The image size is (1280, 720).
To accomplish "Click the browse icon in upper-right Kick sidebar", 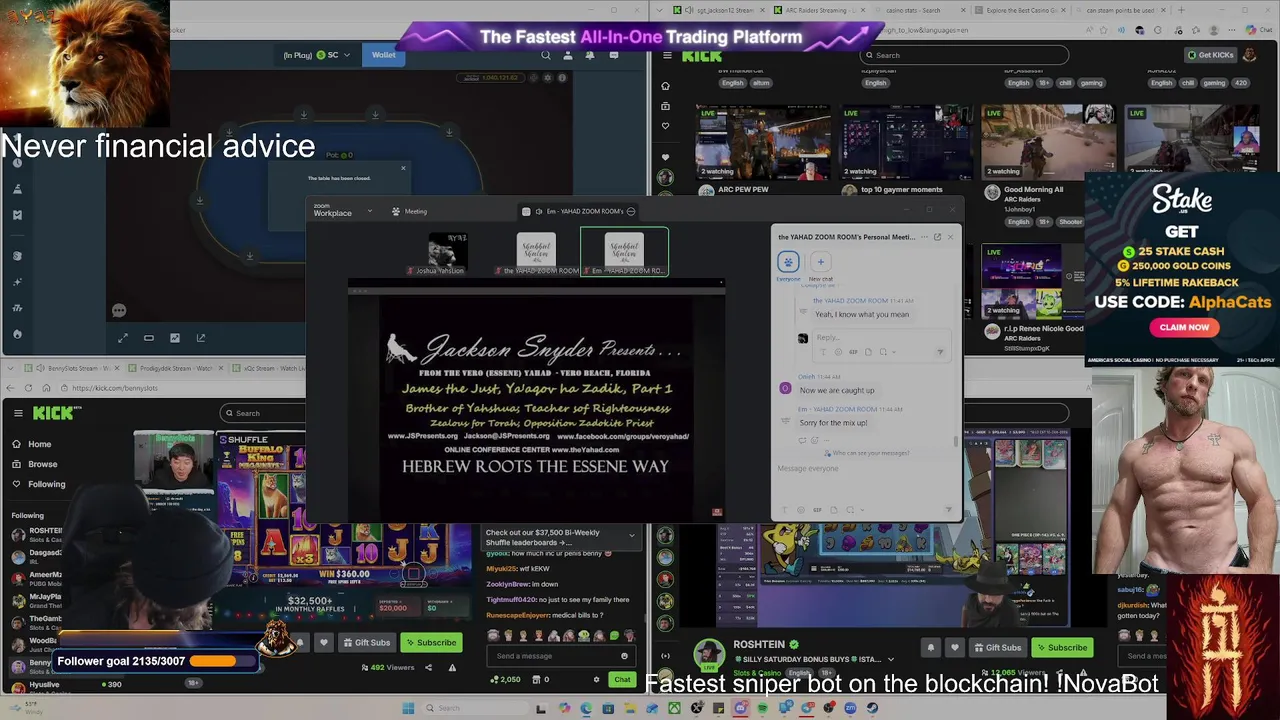I will [x=665, y=106].
